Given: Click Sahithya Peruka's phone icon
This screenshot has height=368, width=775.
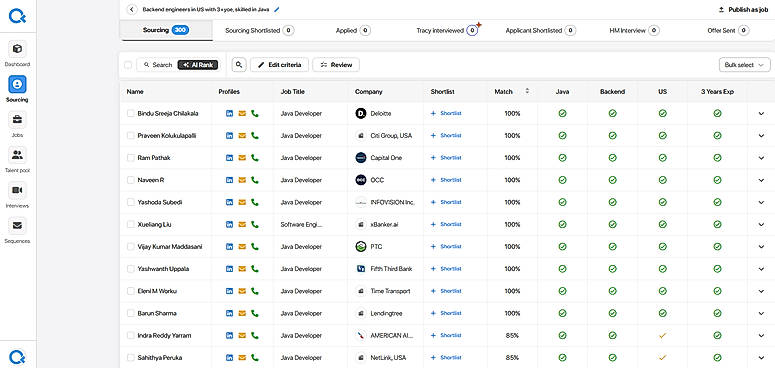Looking at the screenshot, I should [255, 358].
